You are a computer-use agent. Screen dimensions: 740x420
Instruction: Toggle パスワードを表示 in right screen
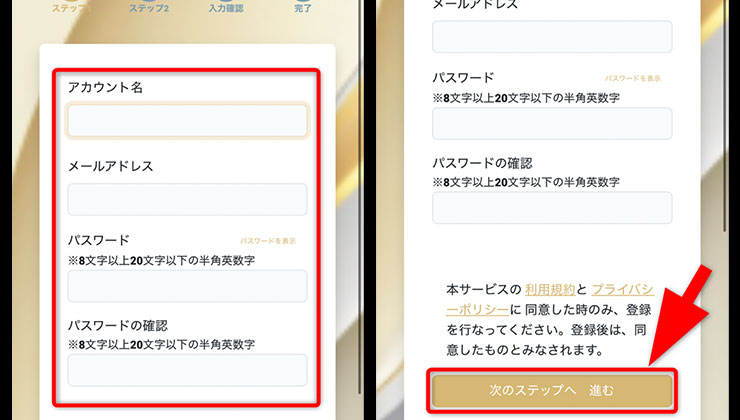632,78
